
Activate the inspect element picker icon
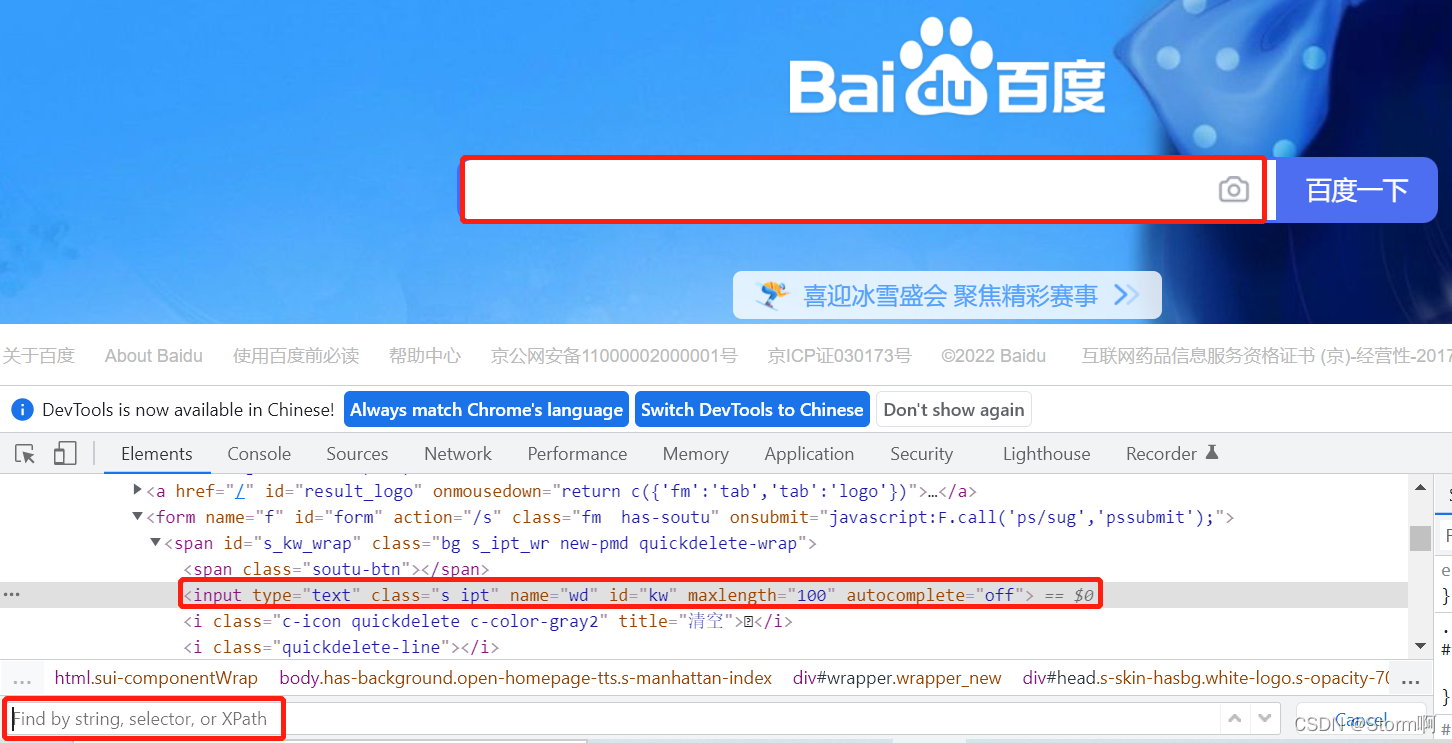coord(25,454)
